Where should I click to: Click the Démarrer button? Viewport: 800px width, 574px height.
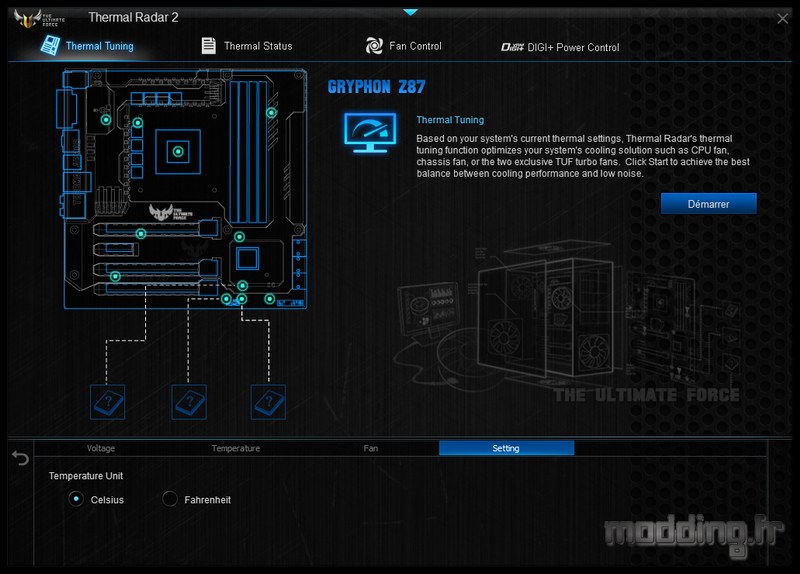coord(708,204)
